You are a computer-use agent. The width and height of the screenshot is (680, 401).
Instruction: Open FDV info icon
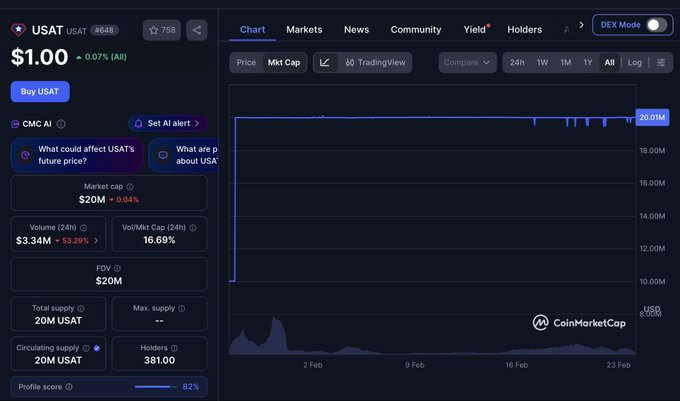[x=117, y=268]
